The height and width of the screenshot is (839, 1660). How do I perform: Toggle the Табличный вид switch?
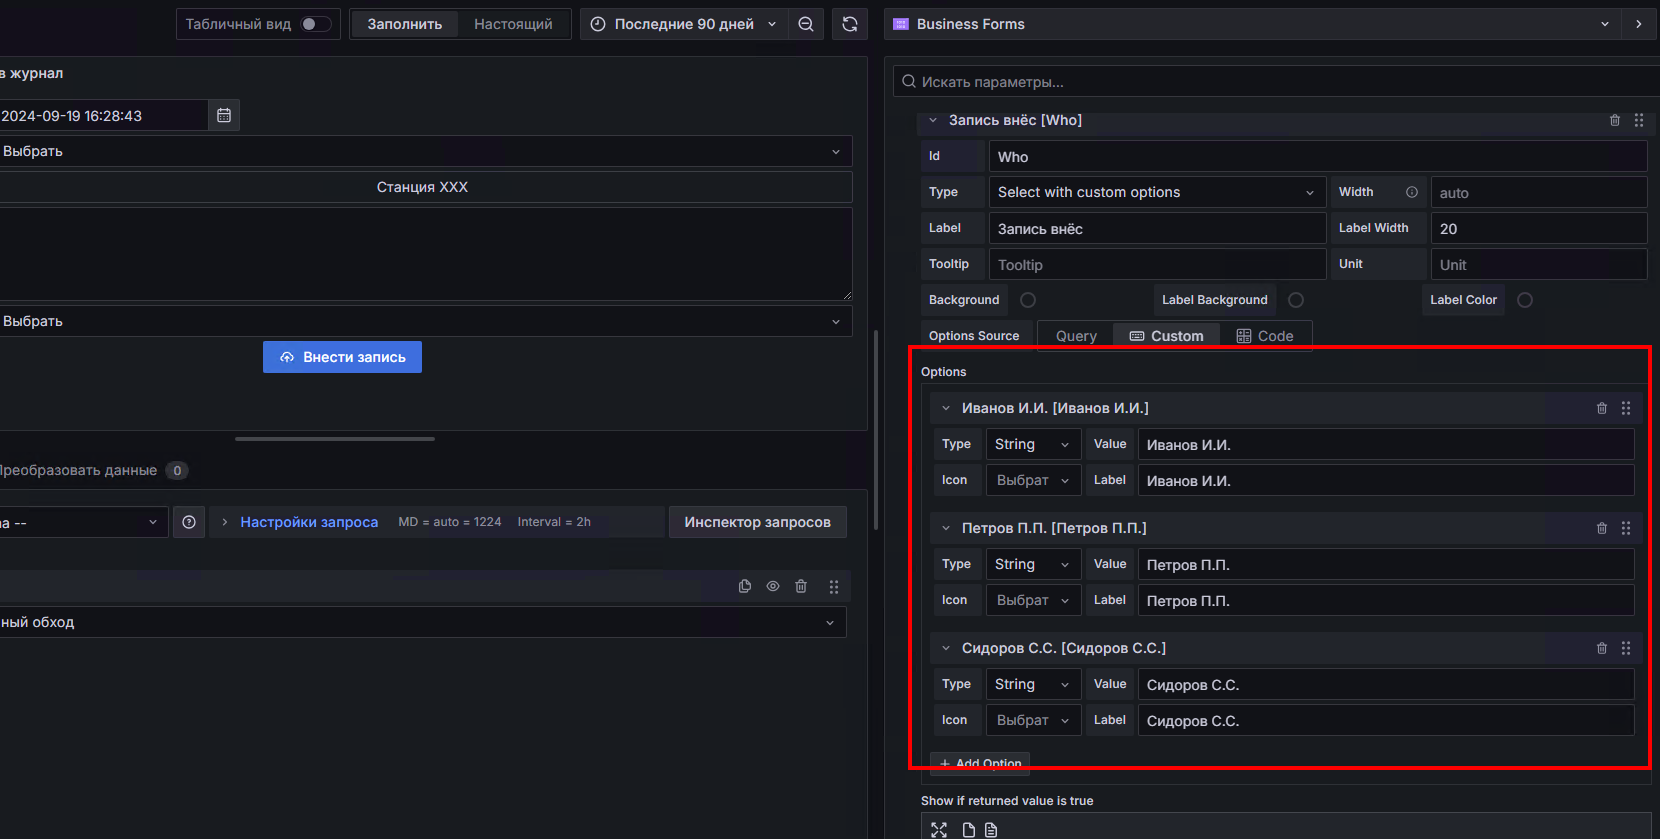click(315, 24)
